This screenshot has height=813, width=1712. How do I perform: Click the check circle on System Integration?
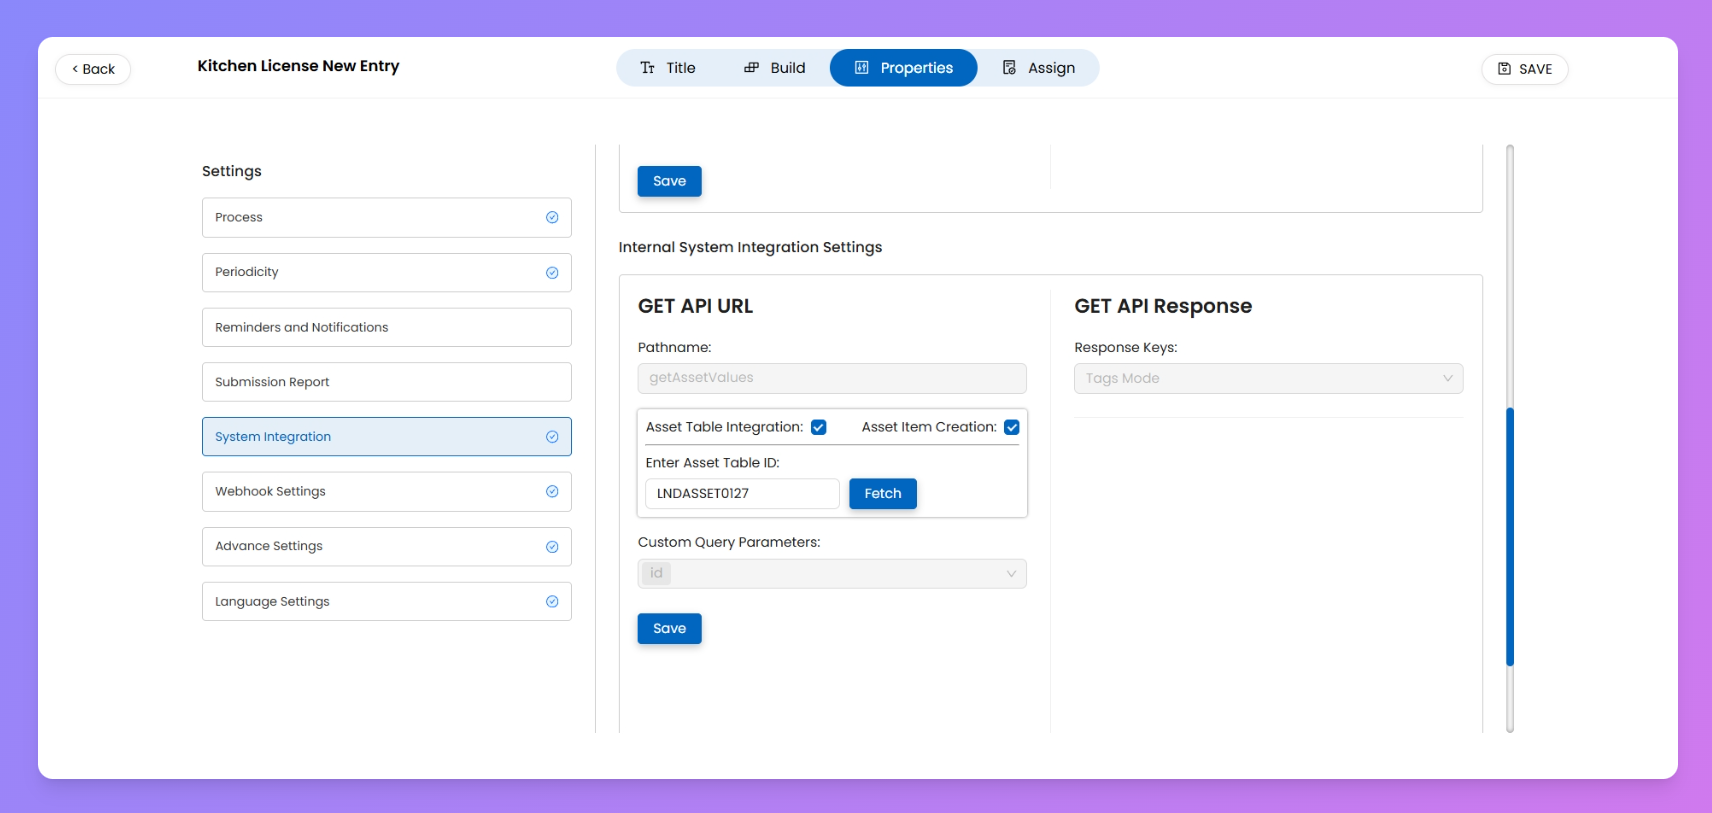pos(552,437)
